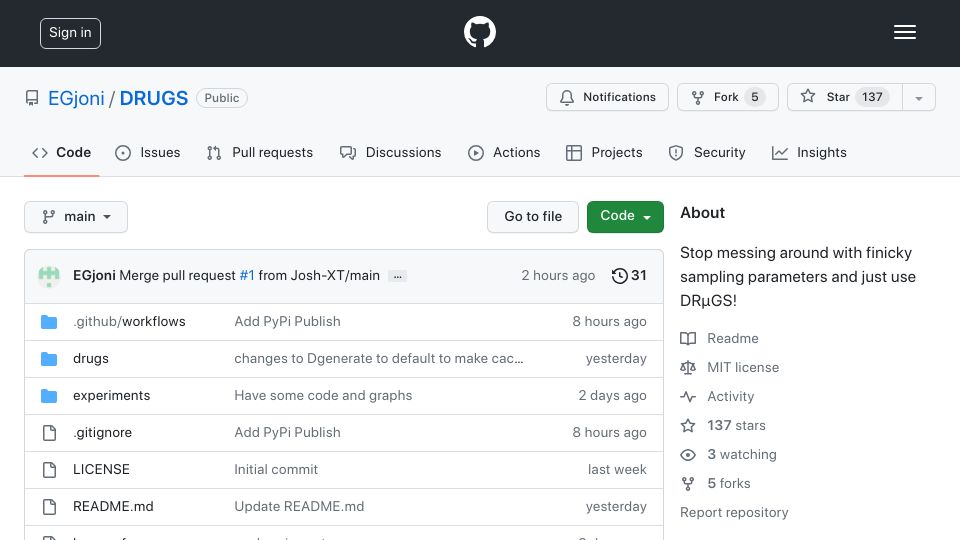Open the DRUGS repository link

click(x=154, y=98)
